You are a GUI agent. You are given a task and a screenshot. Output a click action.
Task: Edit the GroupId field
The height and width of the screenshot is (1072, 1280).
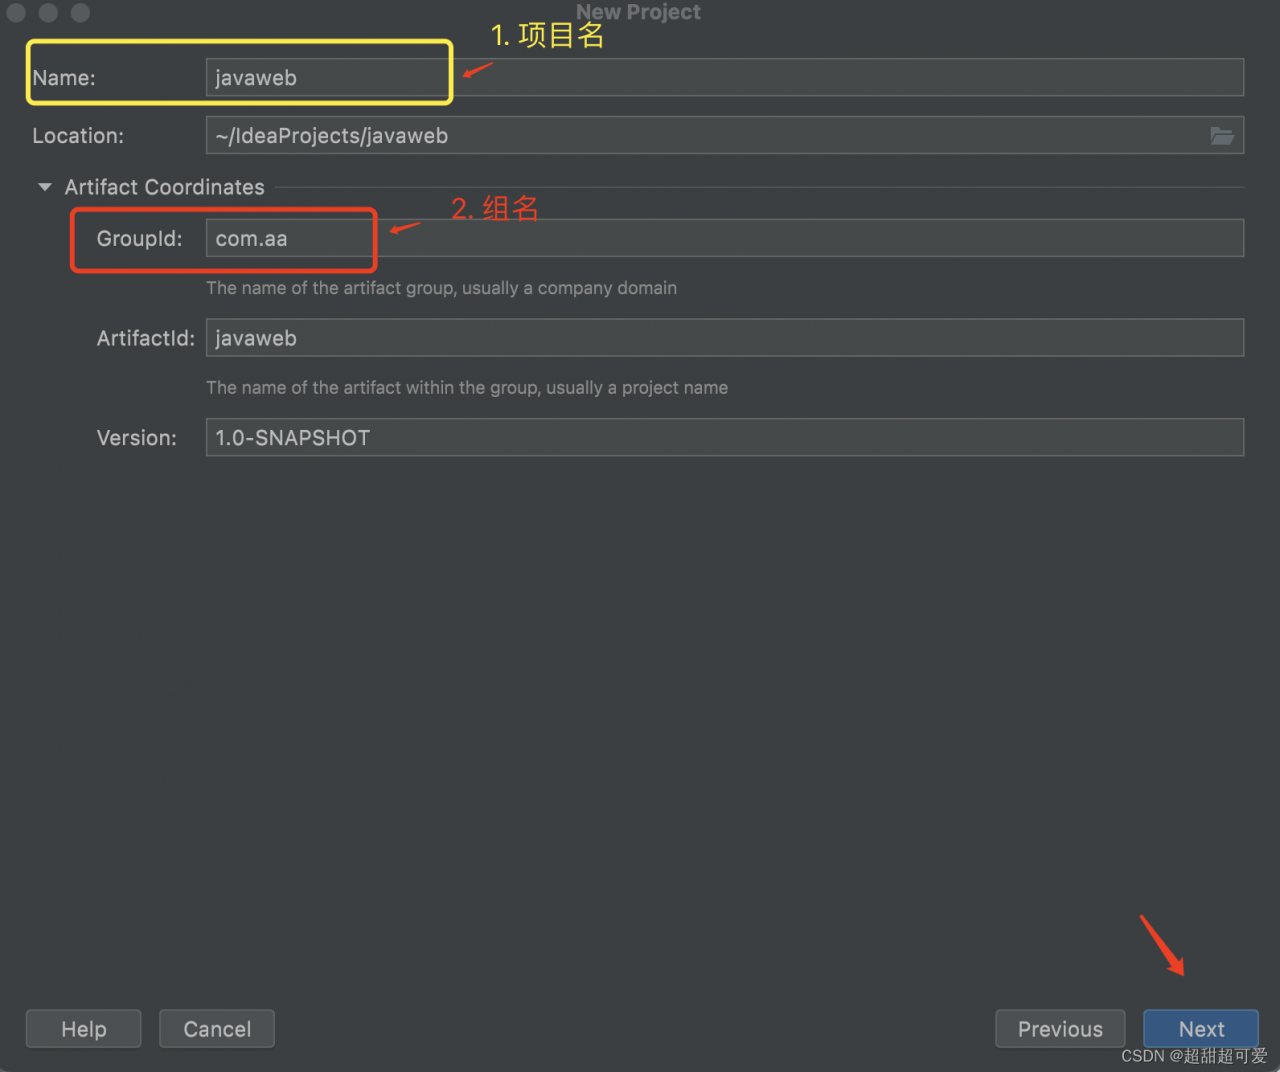(x=724, y=238)
